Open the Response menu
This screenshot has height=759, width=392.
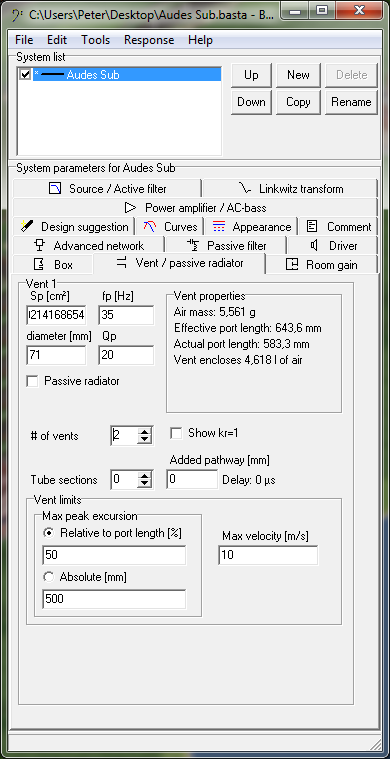click(149, 40)
